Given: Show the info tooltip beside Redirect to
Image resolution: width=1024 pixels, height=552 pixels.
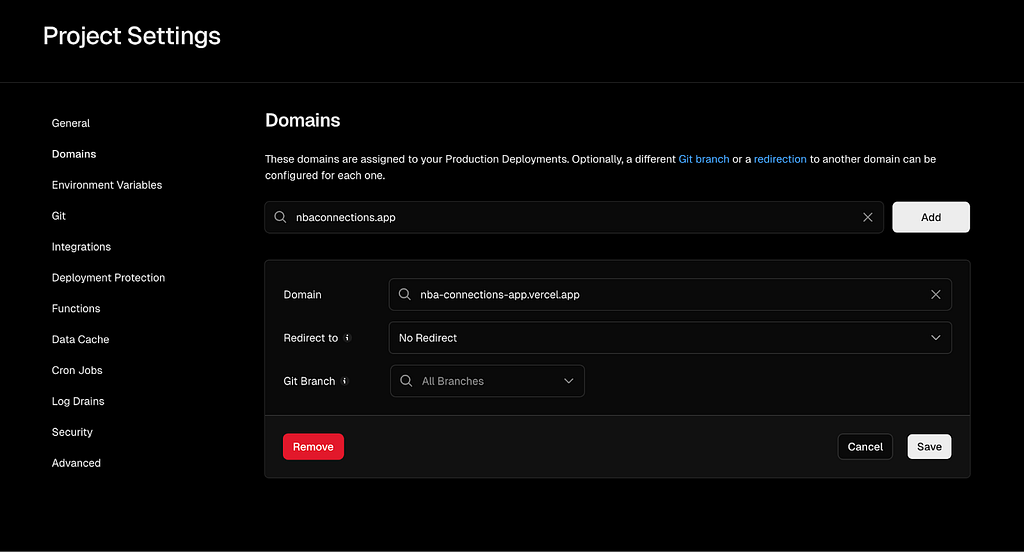Looking at the screenshot, I should tap(347, 338).
